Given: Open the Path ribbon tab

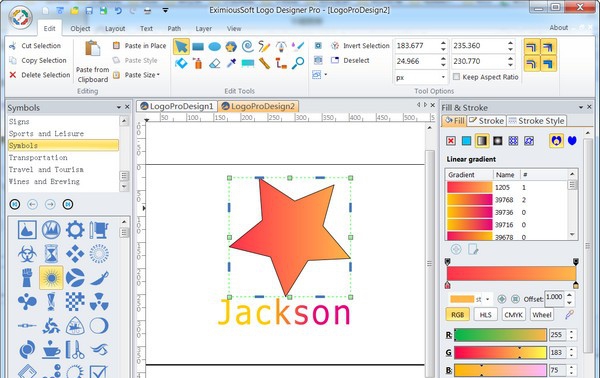Looking at the screenshot, I should (x=174, y=28).
